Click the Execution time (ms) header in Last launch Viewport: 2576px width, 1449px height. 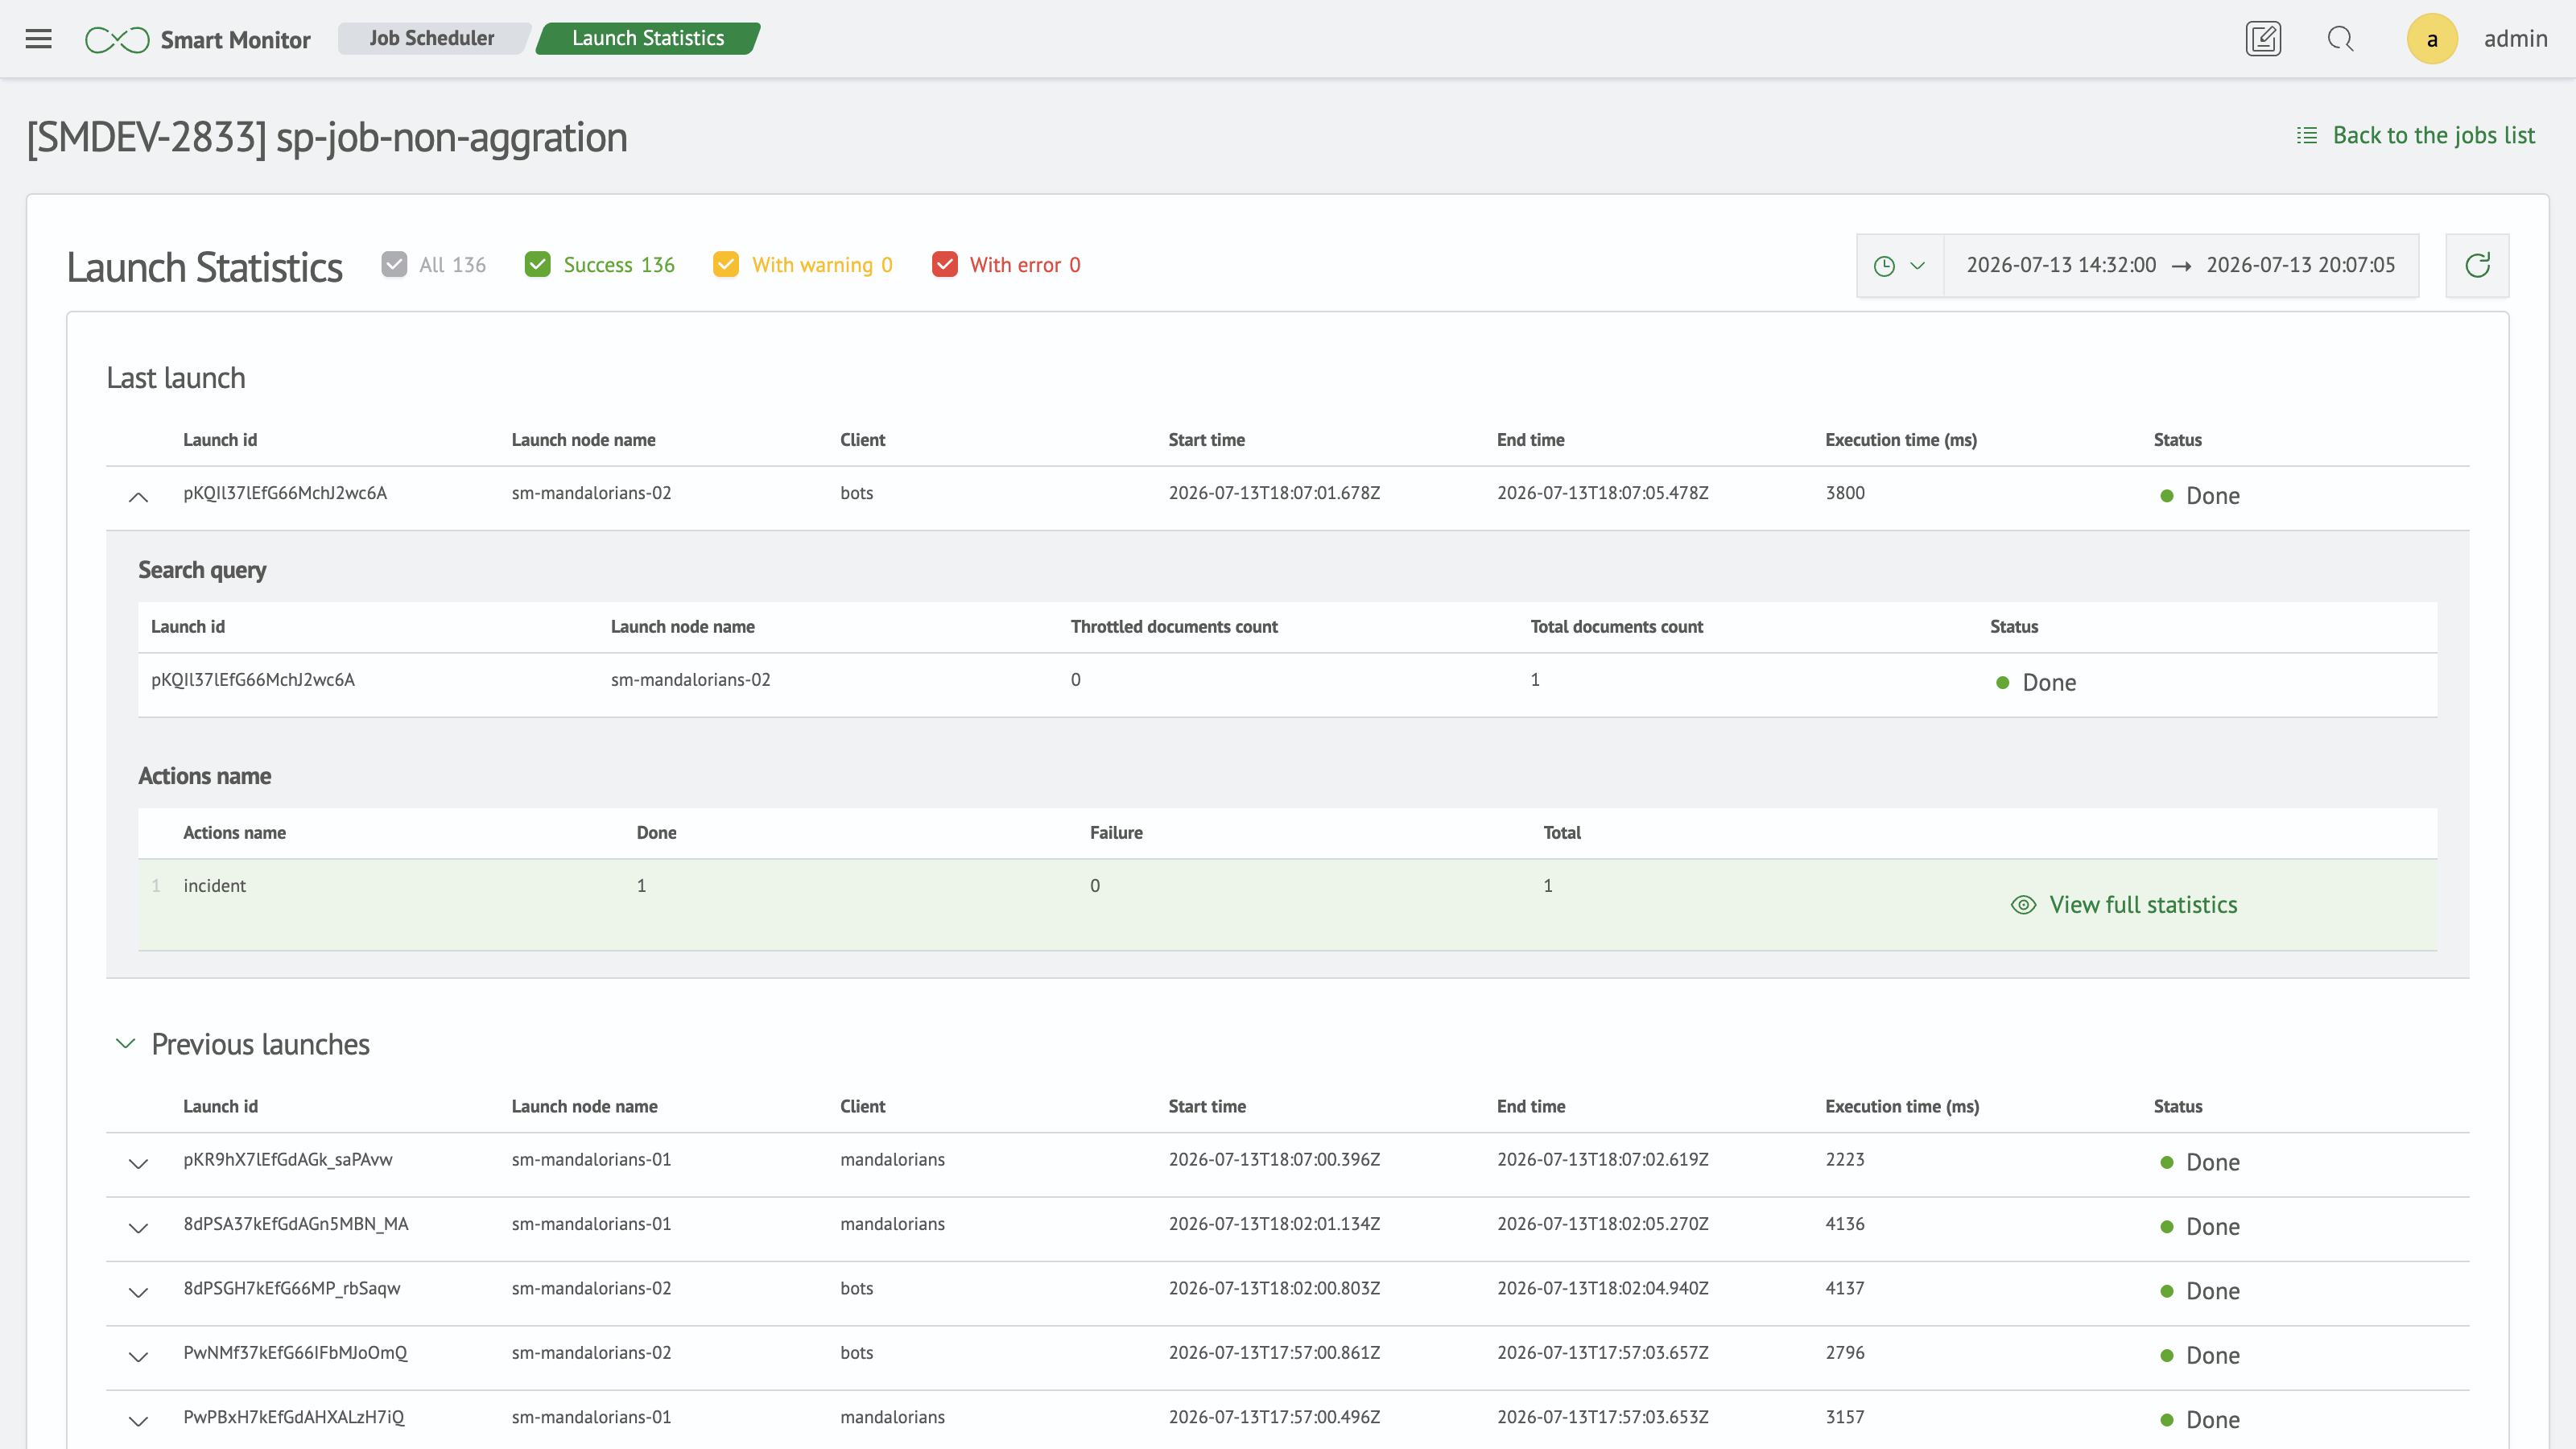click(1900, 440)
